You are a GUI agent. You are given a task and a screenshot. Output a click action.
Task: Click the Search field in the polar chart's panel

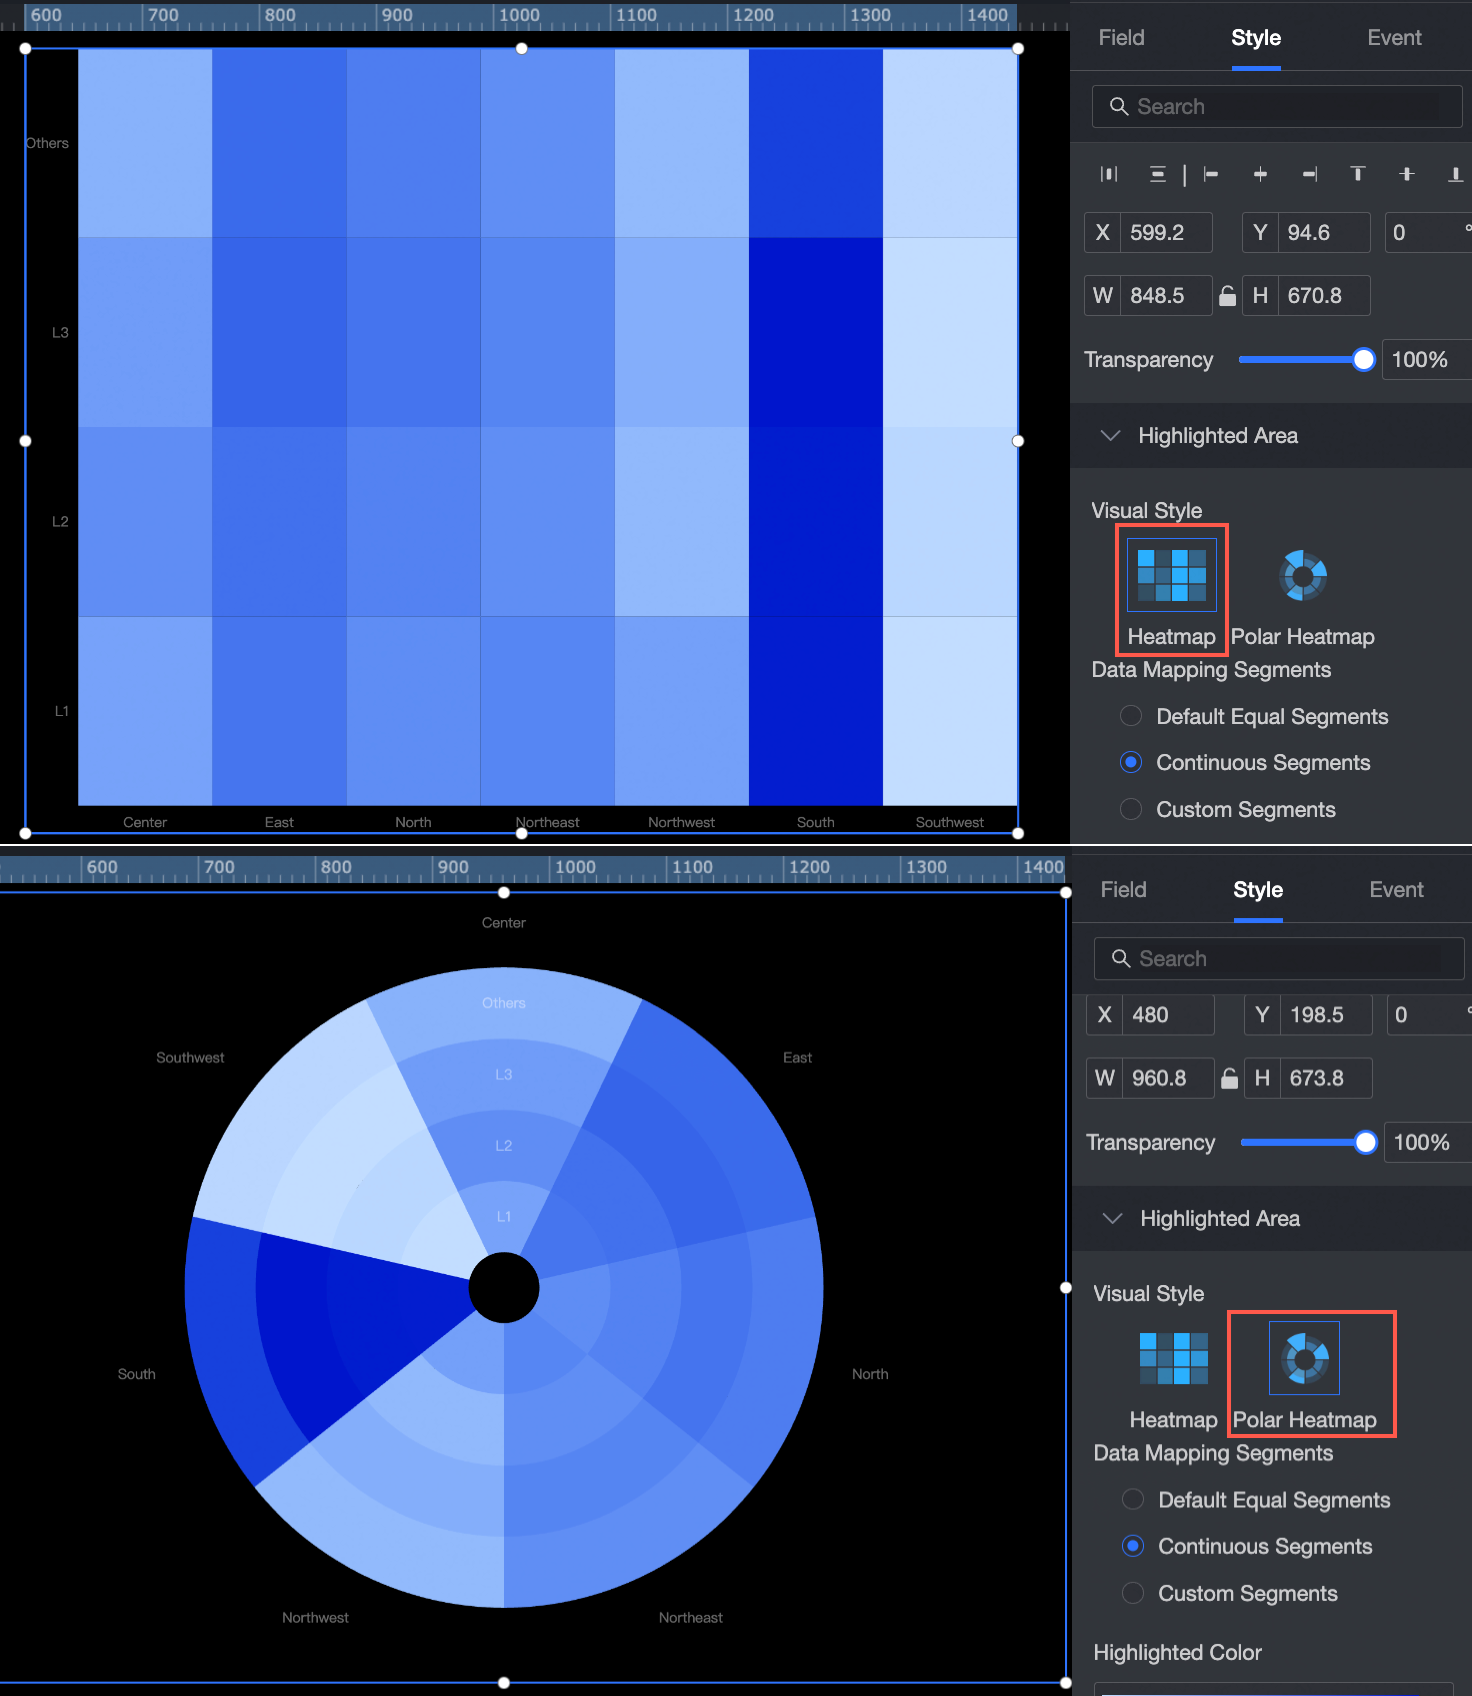[1279, 958]
